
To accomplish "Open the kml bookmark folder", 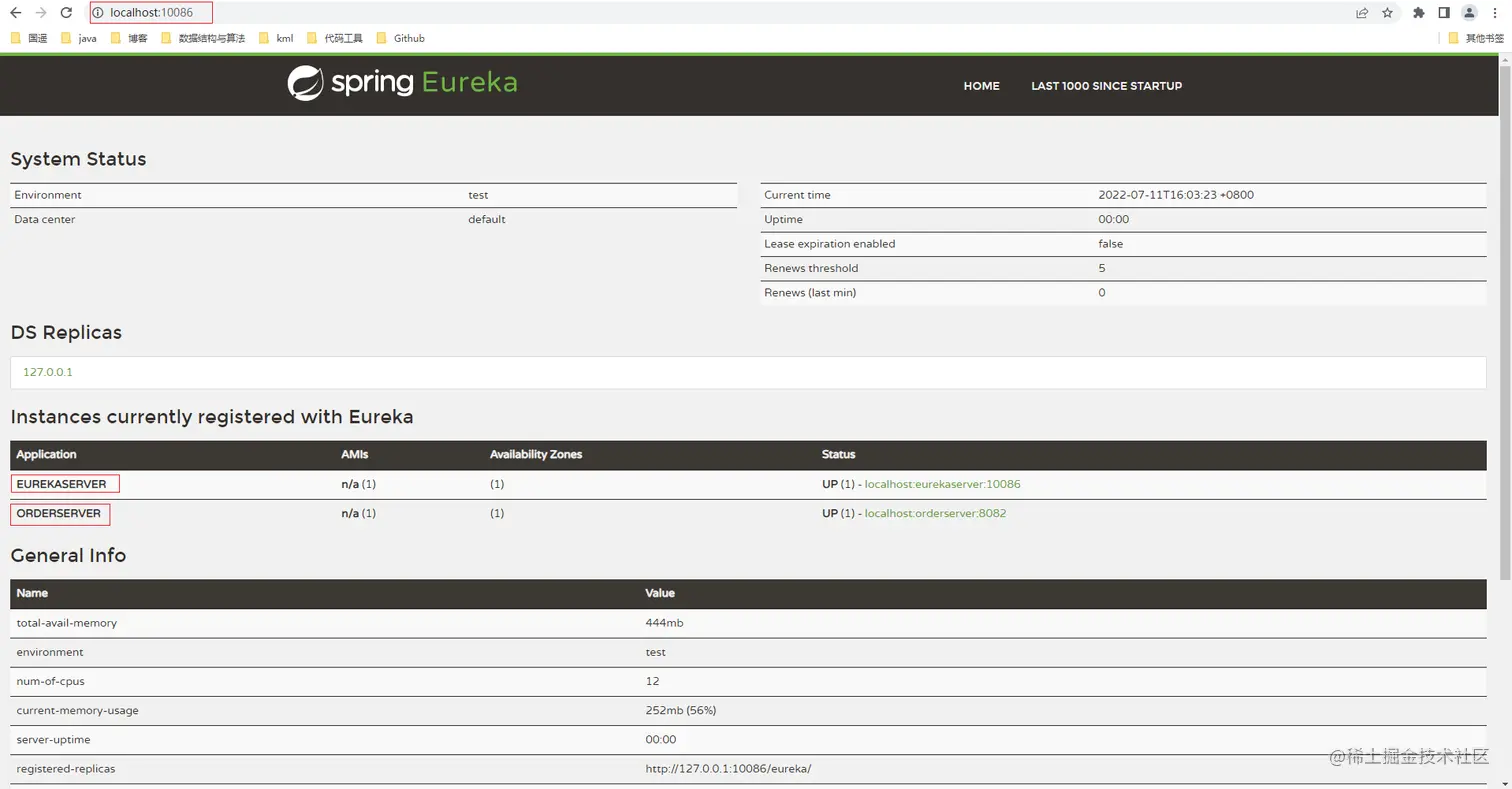I will 276,38.
